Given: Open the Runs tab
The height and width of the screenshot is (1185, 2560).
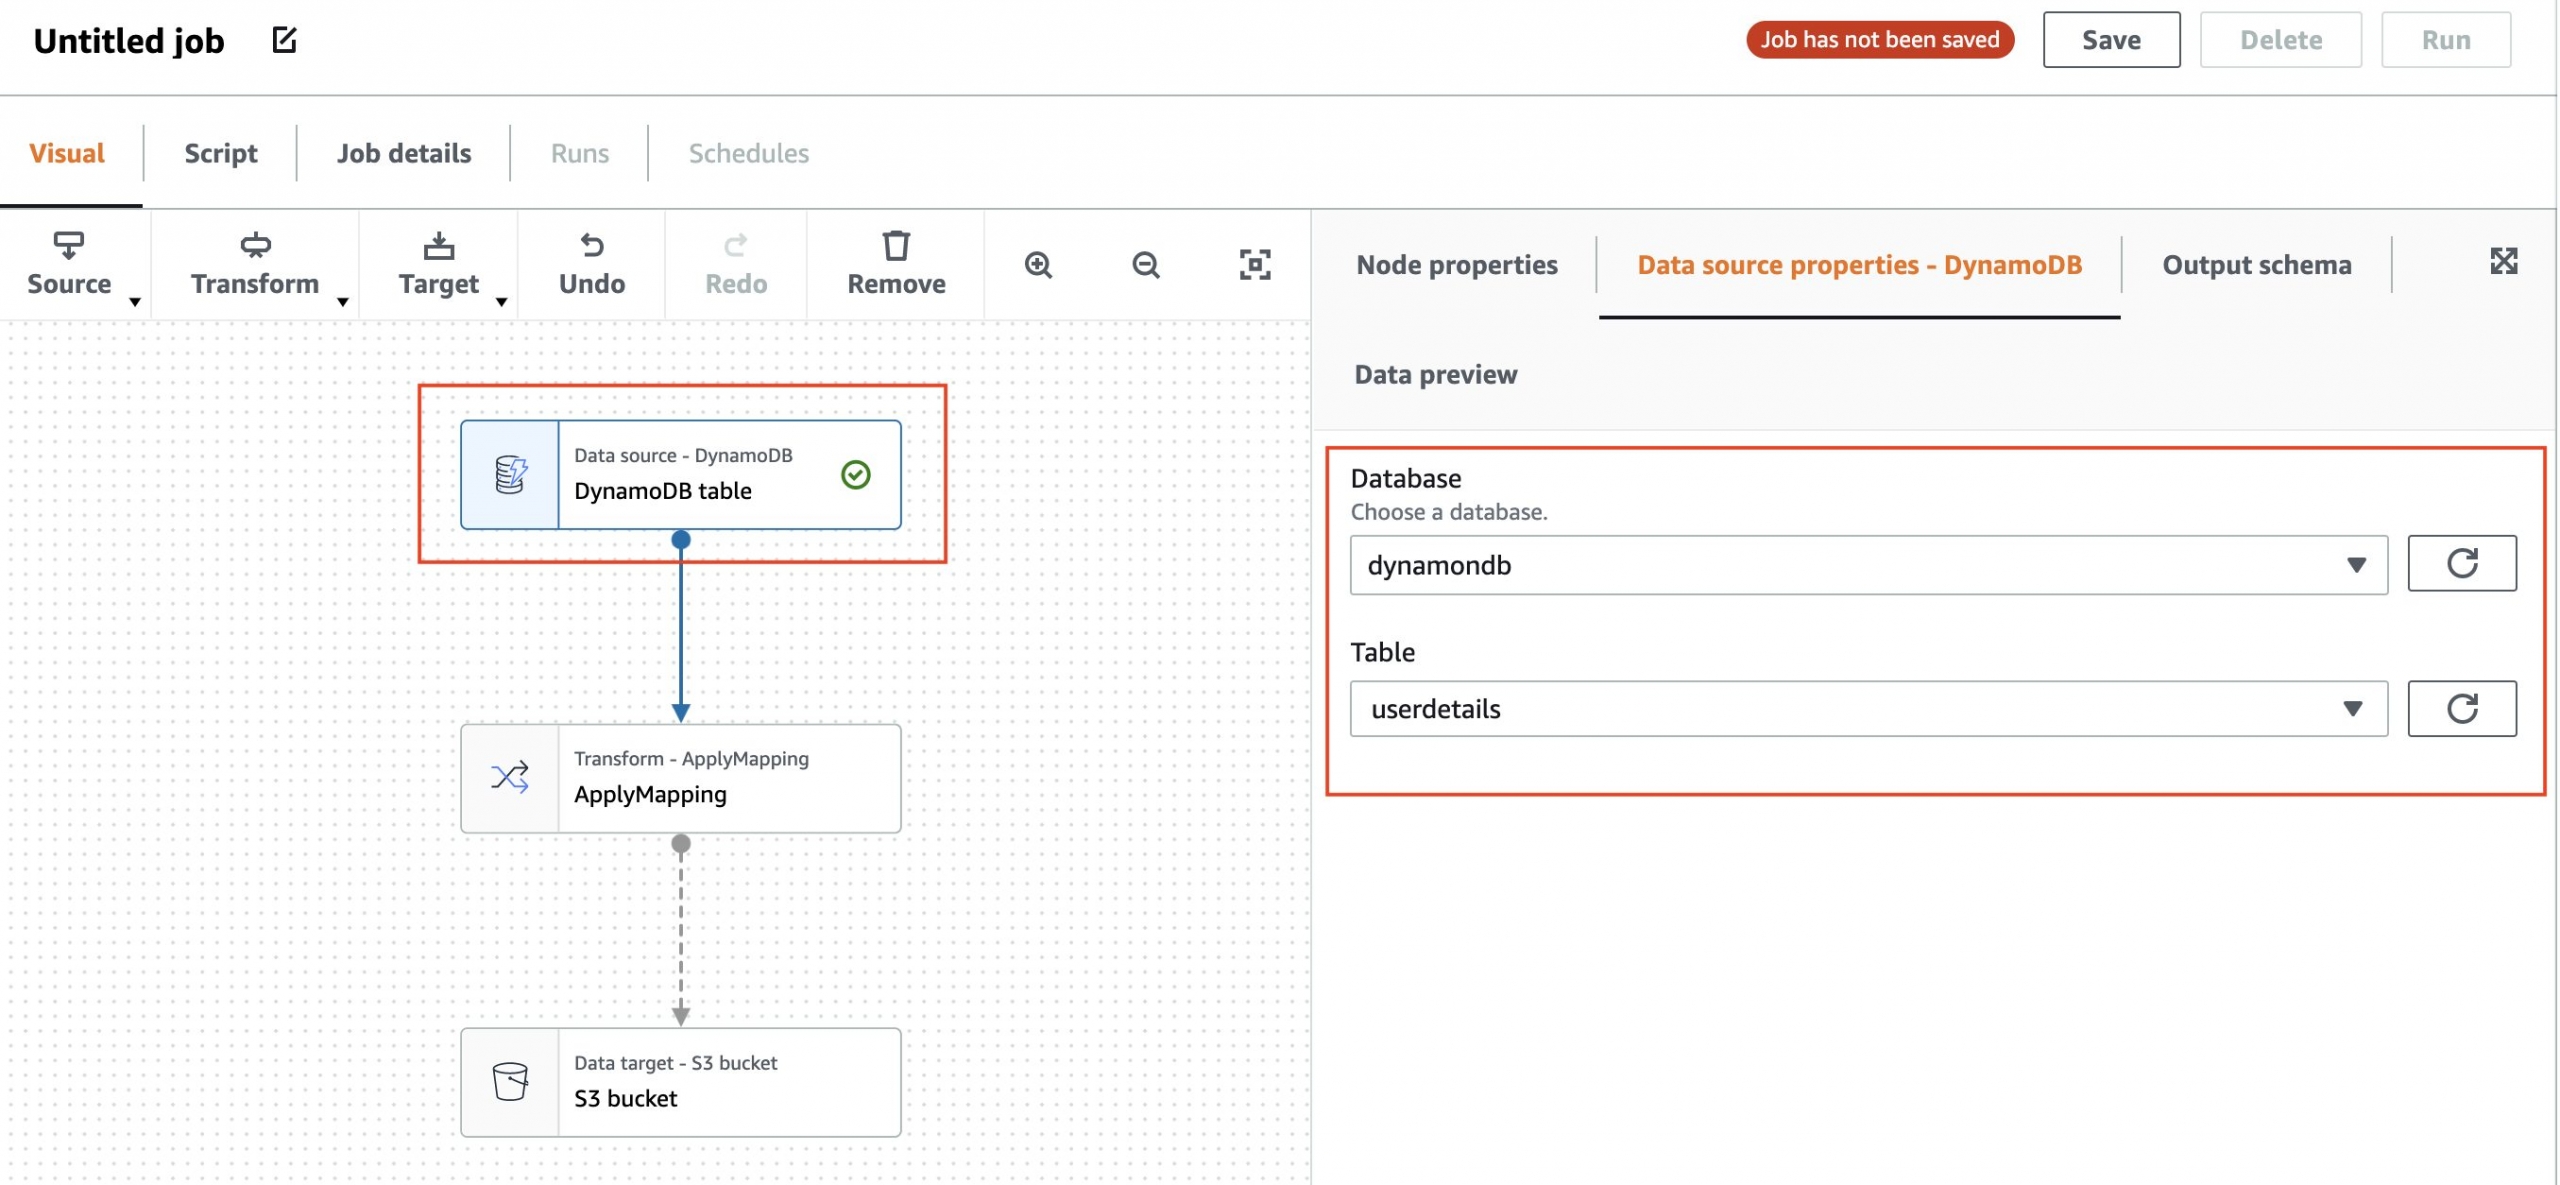Looking at the screenshot, I should coord(580,153).
